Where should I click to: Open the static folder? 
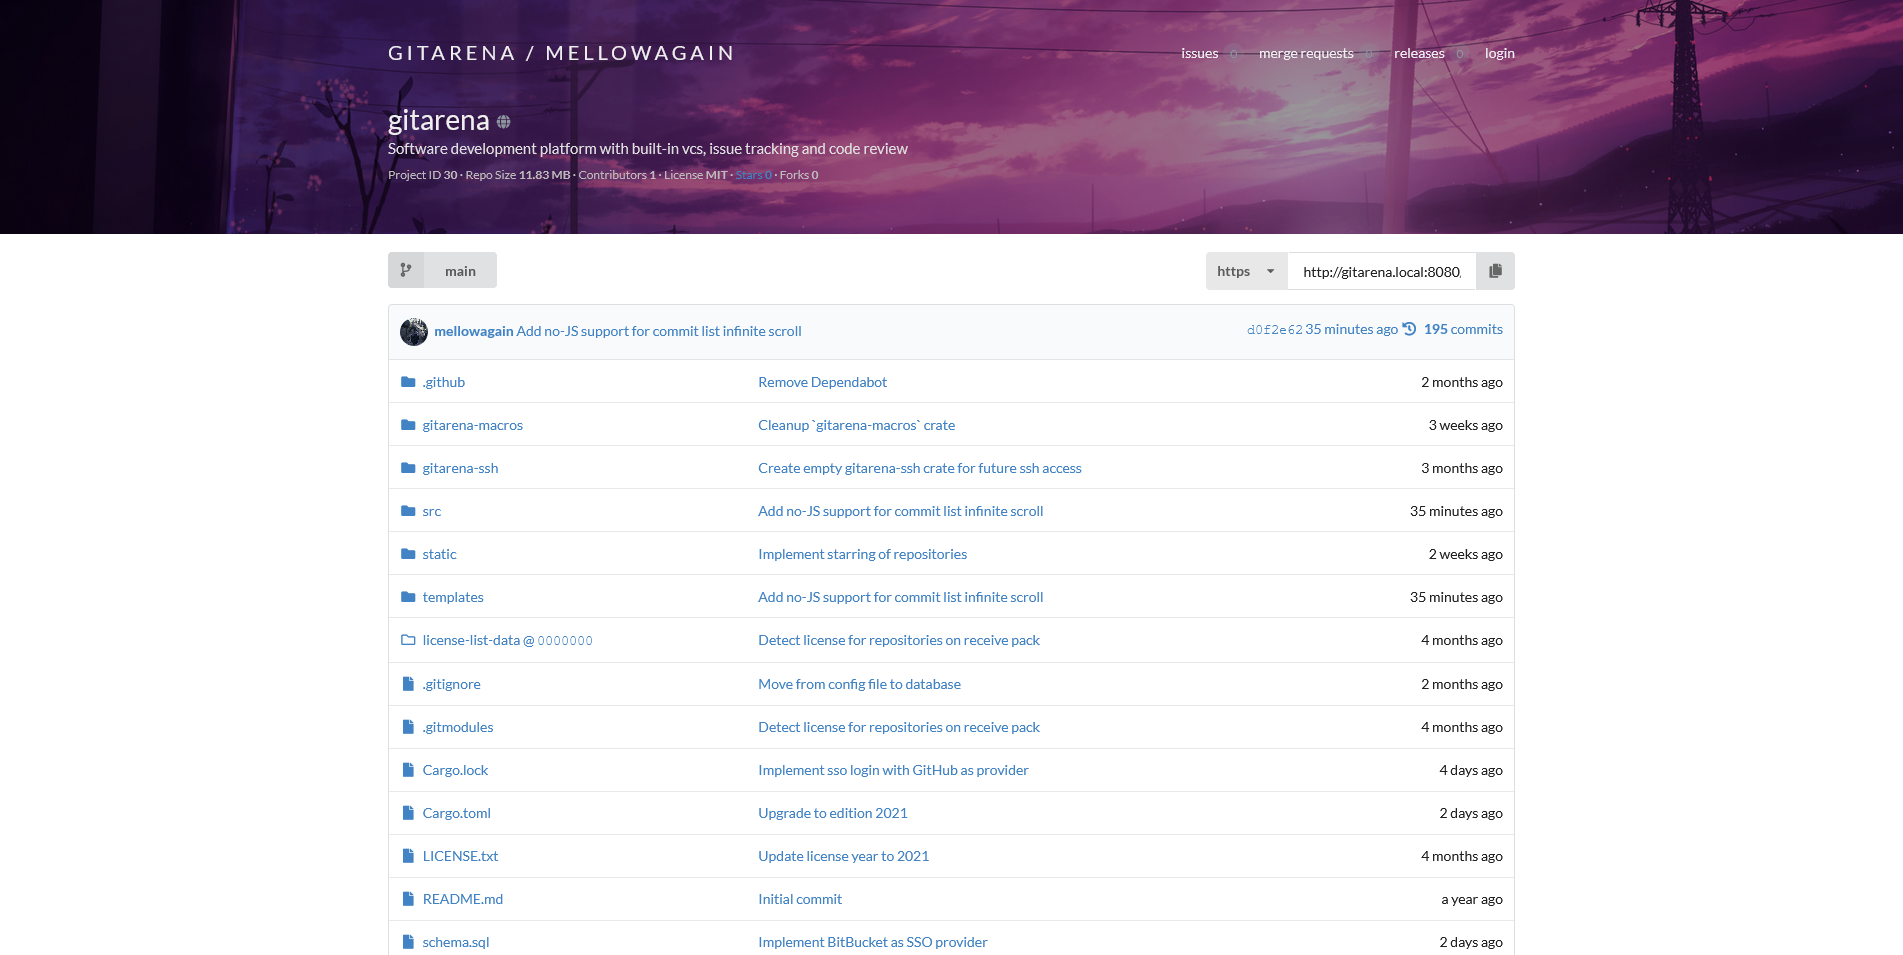[x=440, y=554]
